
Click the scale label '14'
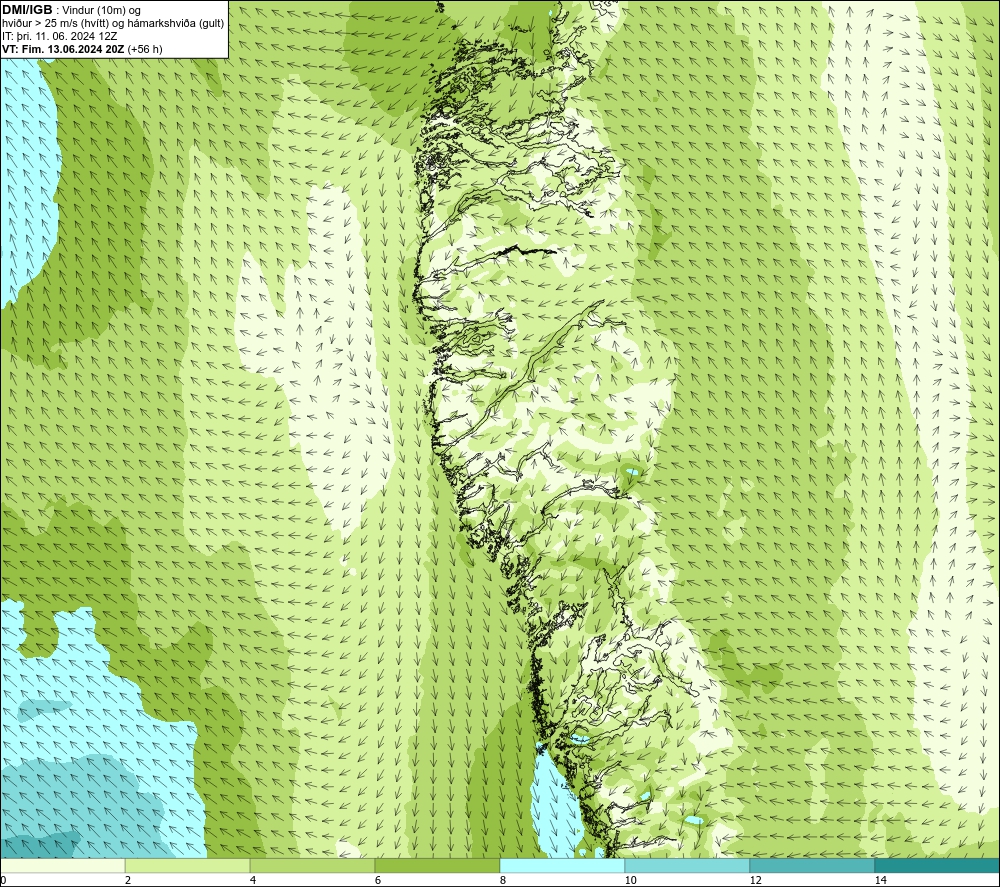[881, 880]
